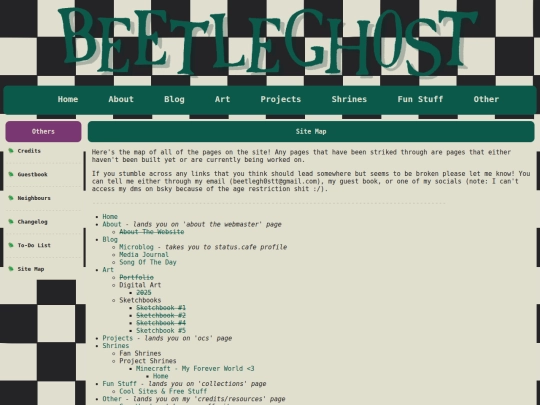
Task: Follow the Art link in the site map list
Action: click(108, 270)
